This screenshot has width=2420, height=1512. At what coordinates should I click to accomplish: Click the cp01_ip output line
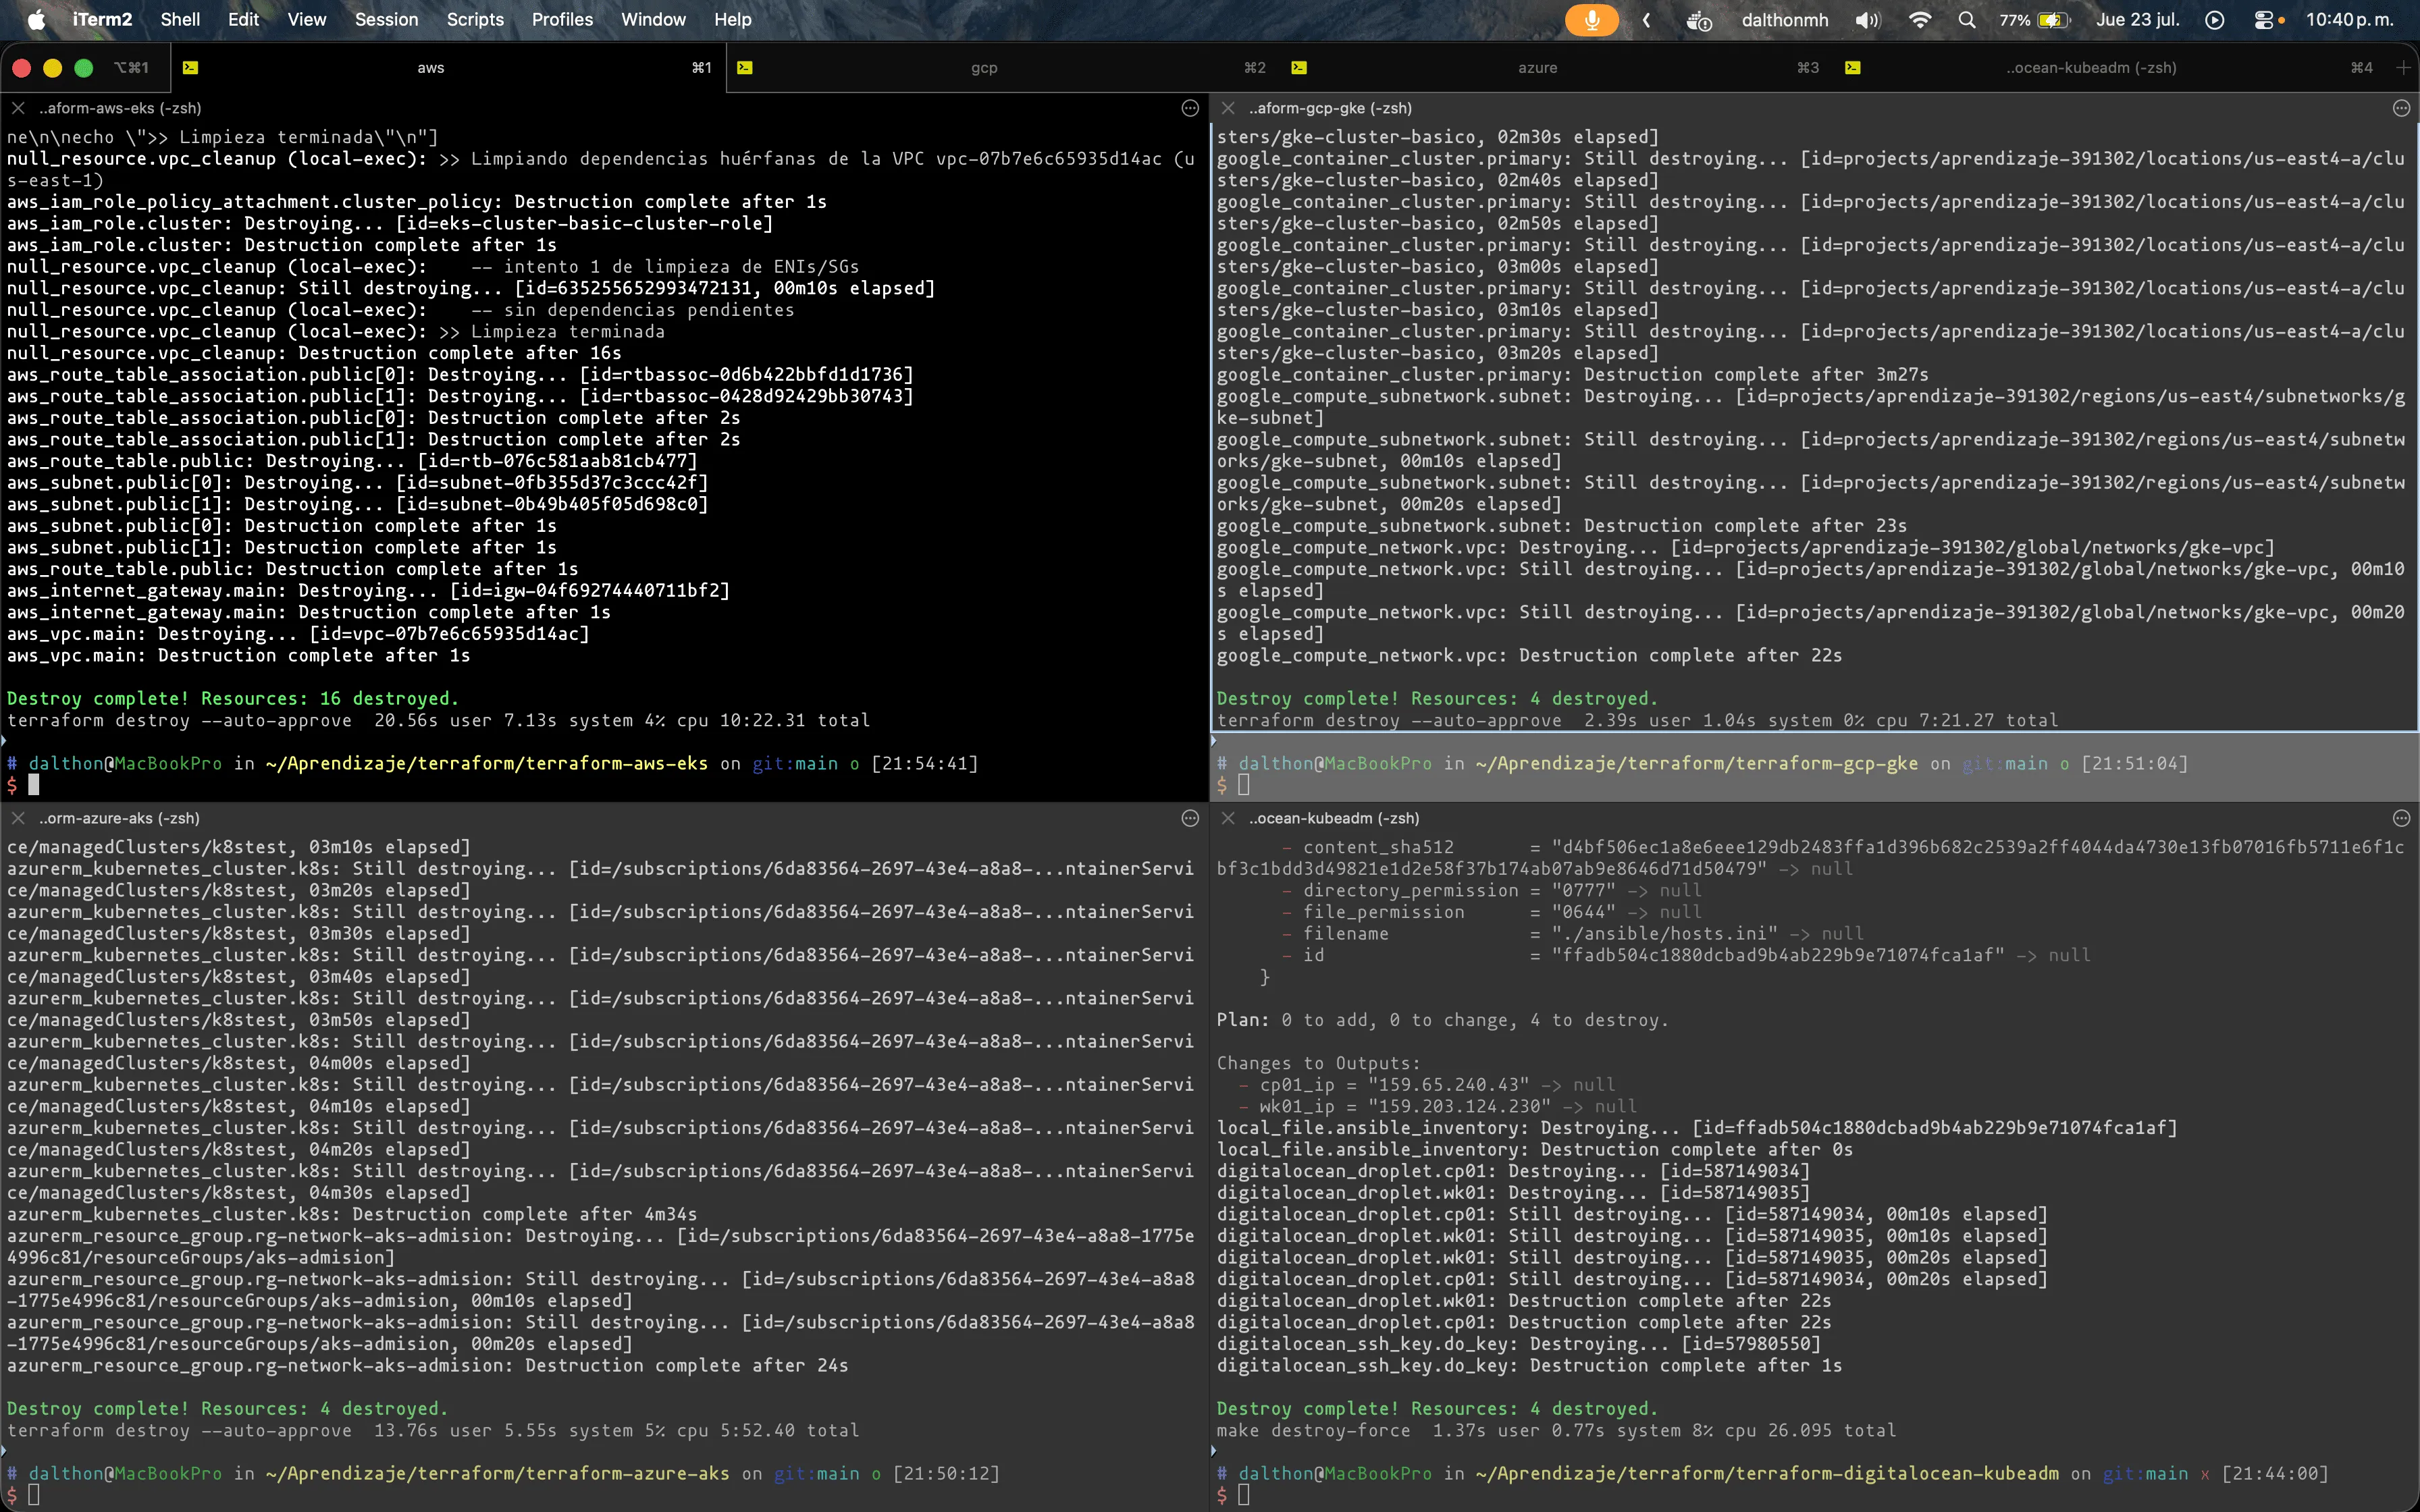[1426, 1085]
